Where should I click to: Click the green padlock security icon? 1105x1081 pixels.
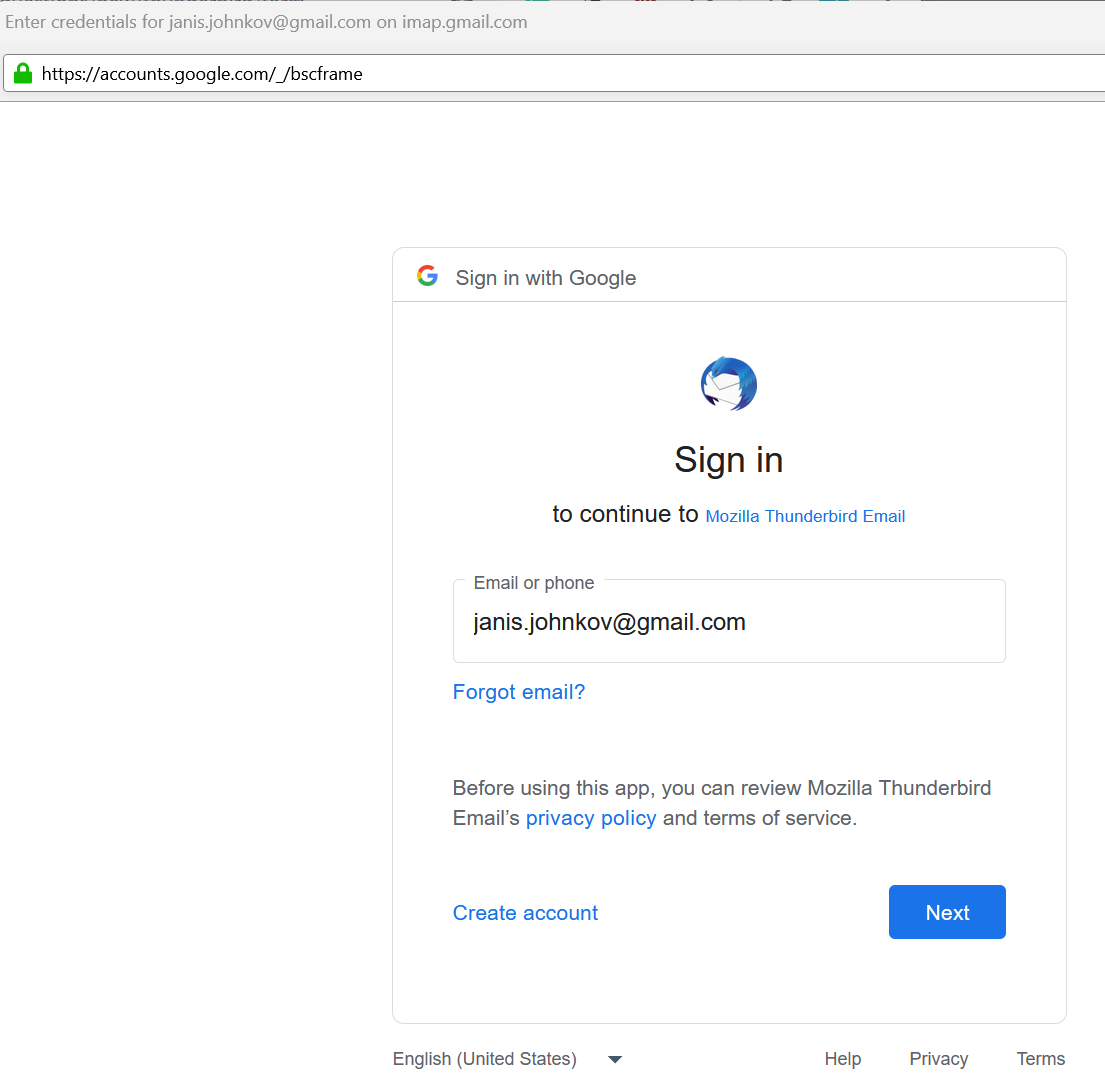click(23, 73)
